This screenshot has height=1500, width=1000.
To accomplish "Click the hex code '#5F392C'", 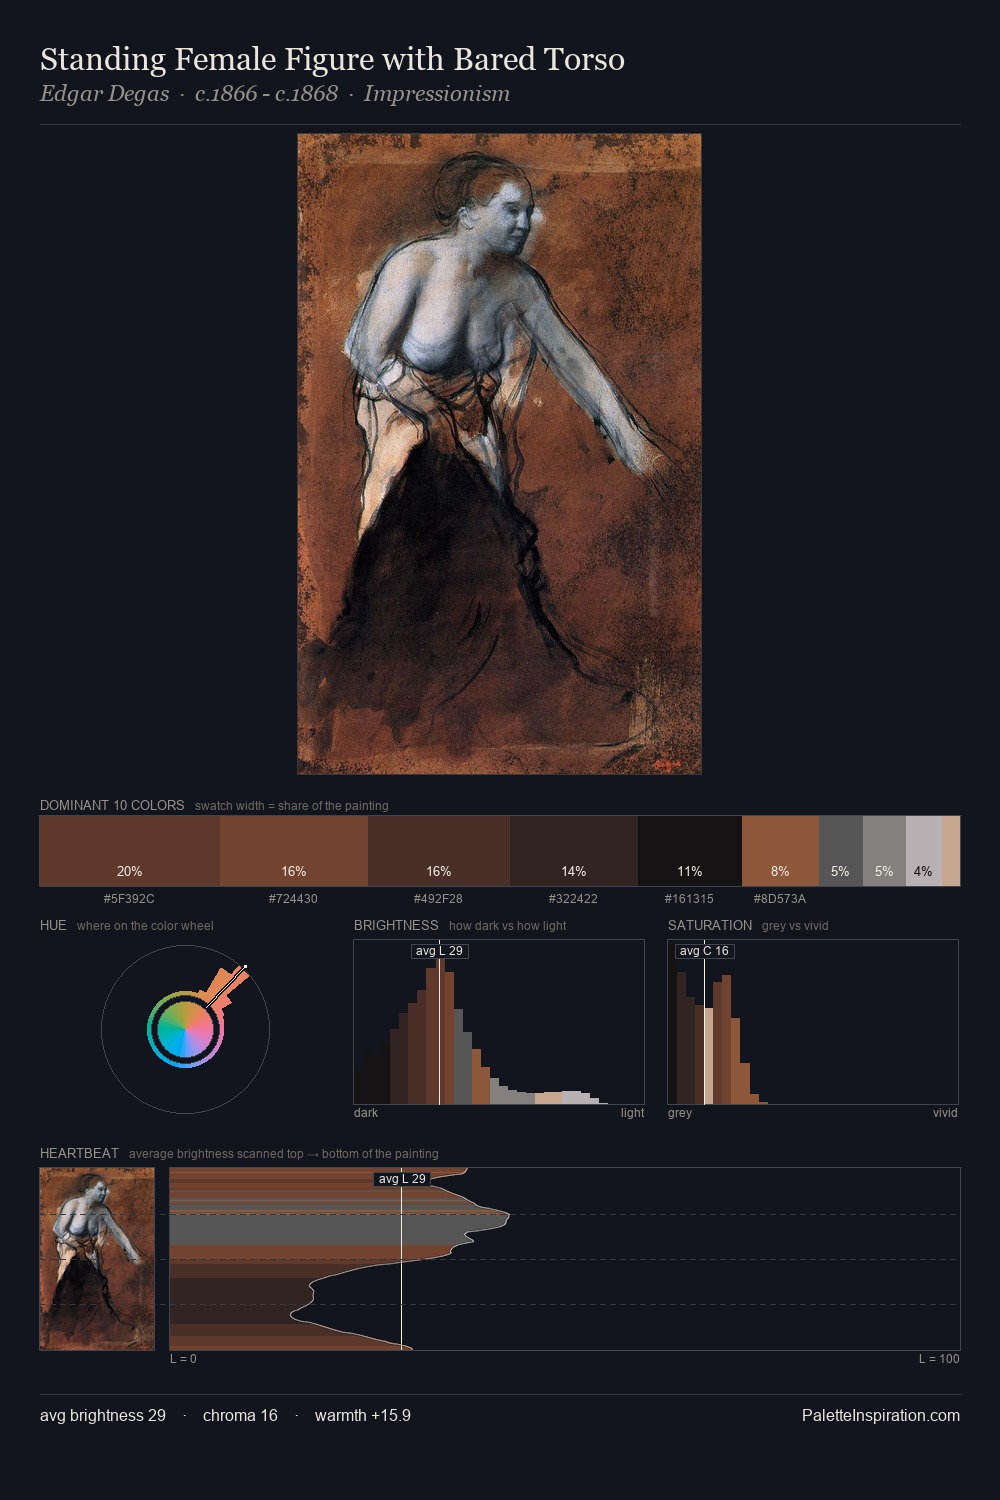I will pos(129,899).
